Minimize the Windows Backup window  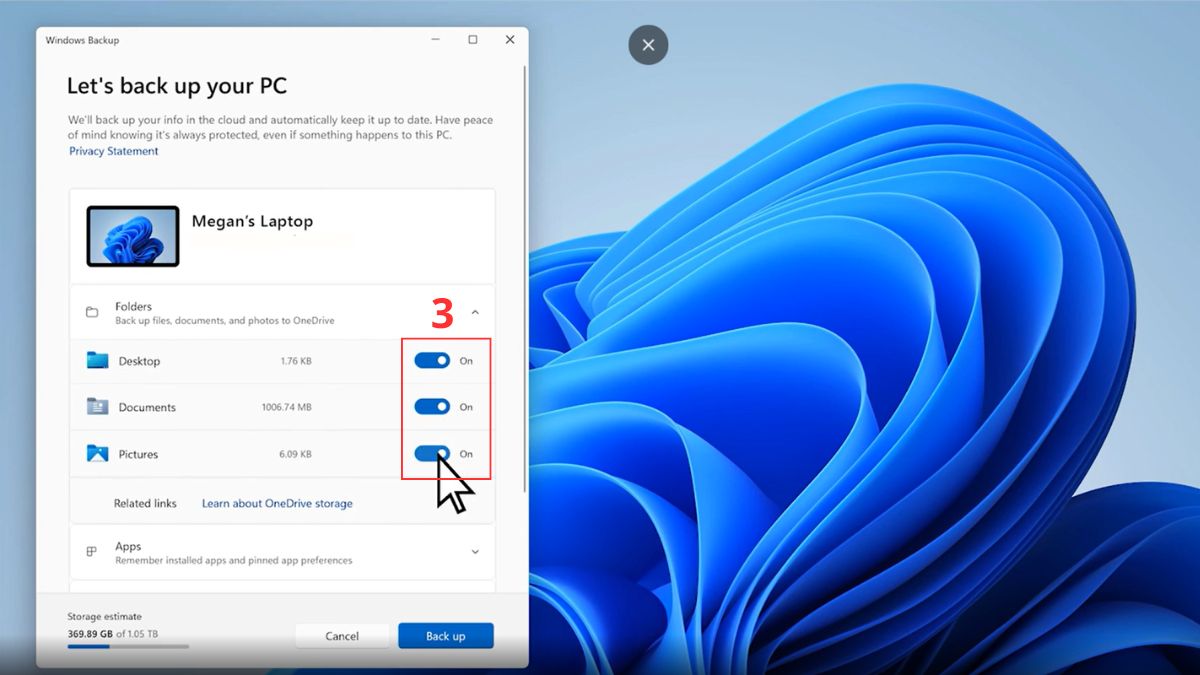[x=436, y=40]
